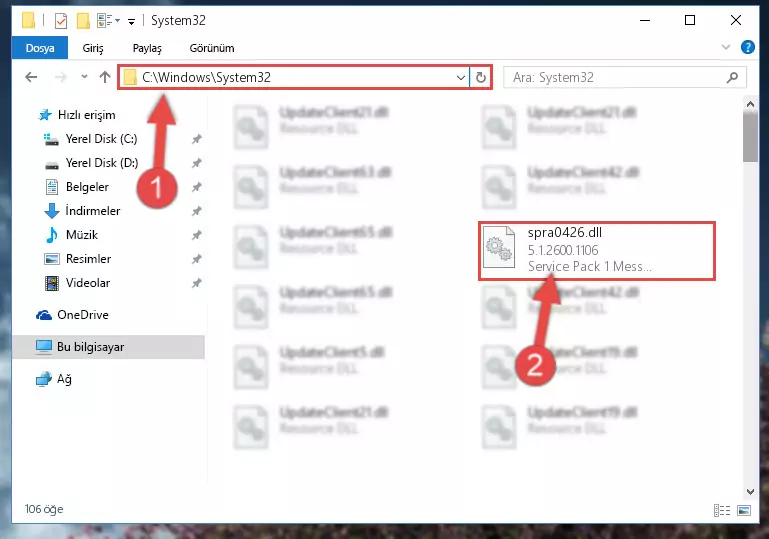This screenshot has width=769, height=539.
Task: Switch to large icons view in status bar
Action: (x=743, y=511)
